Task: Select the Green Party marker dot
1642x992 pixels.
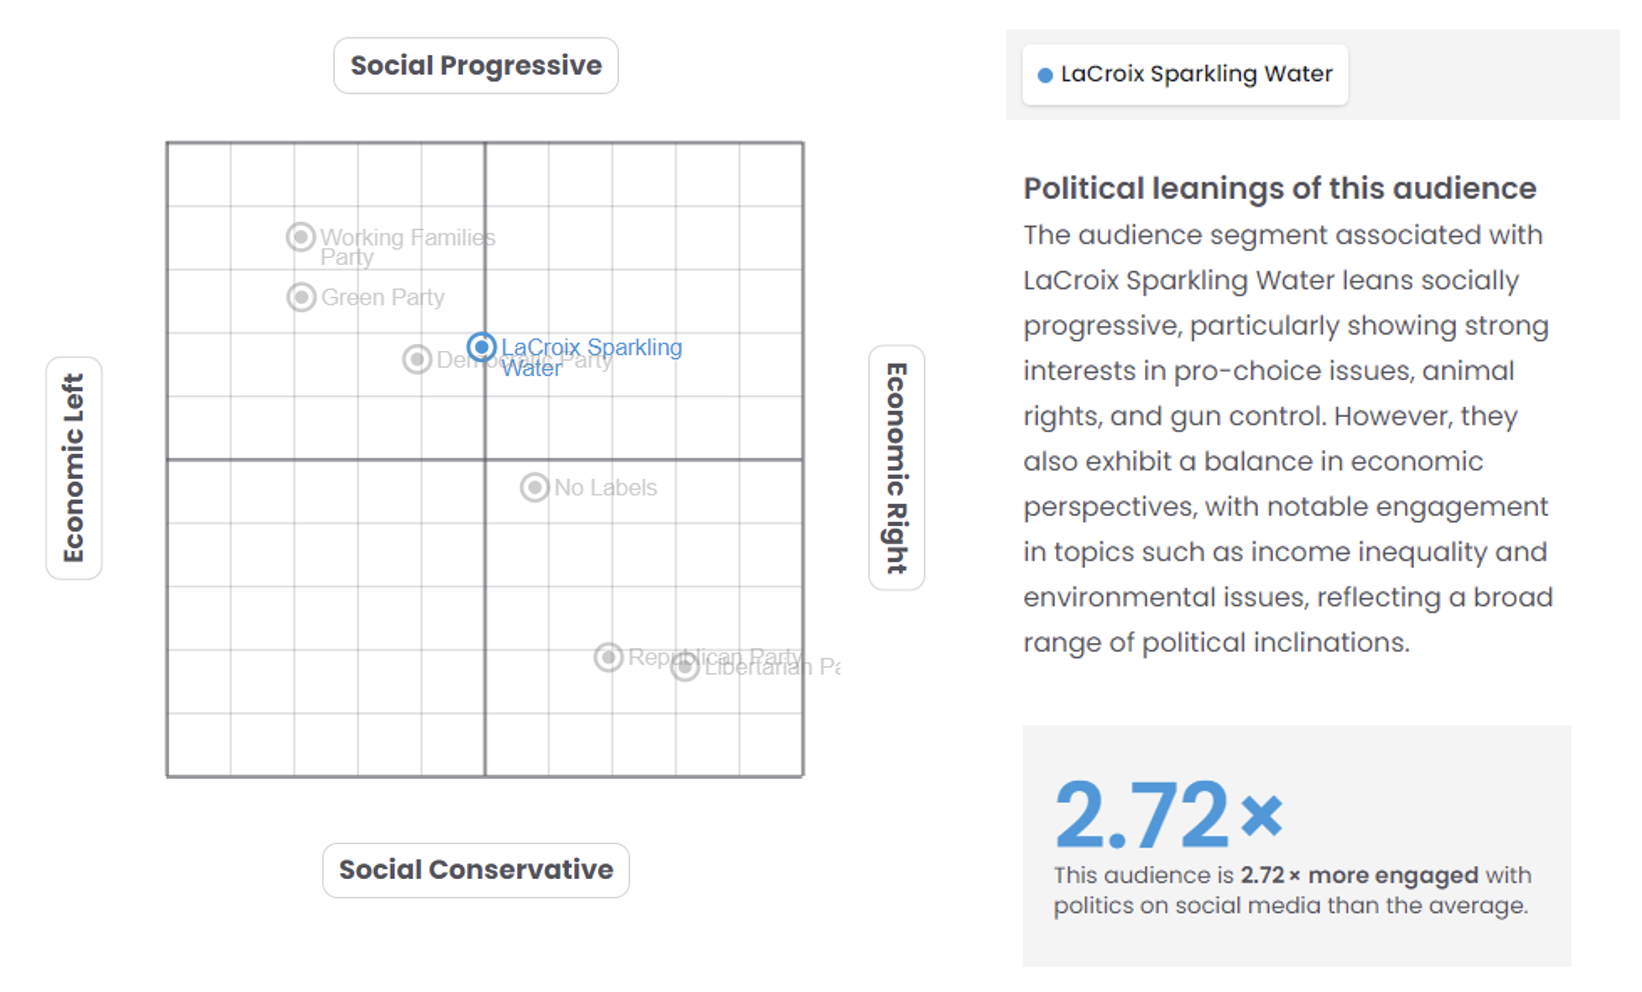Action: pos(301,297)
